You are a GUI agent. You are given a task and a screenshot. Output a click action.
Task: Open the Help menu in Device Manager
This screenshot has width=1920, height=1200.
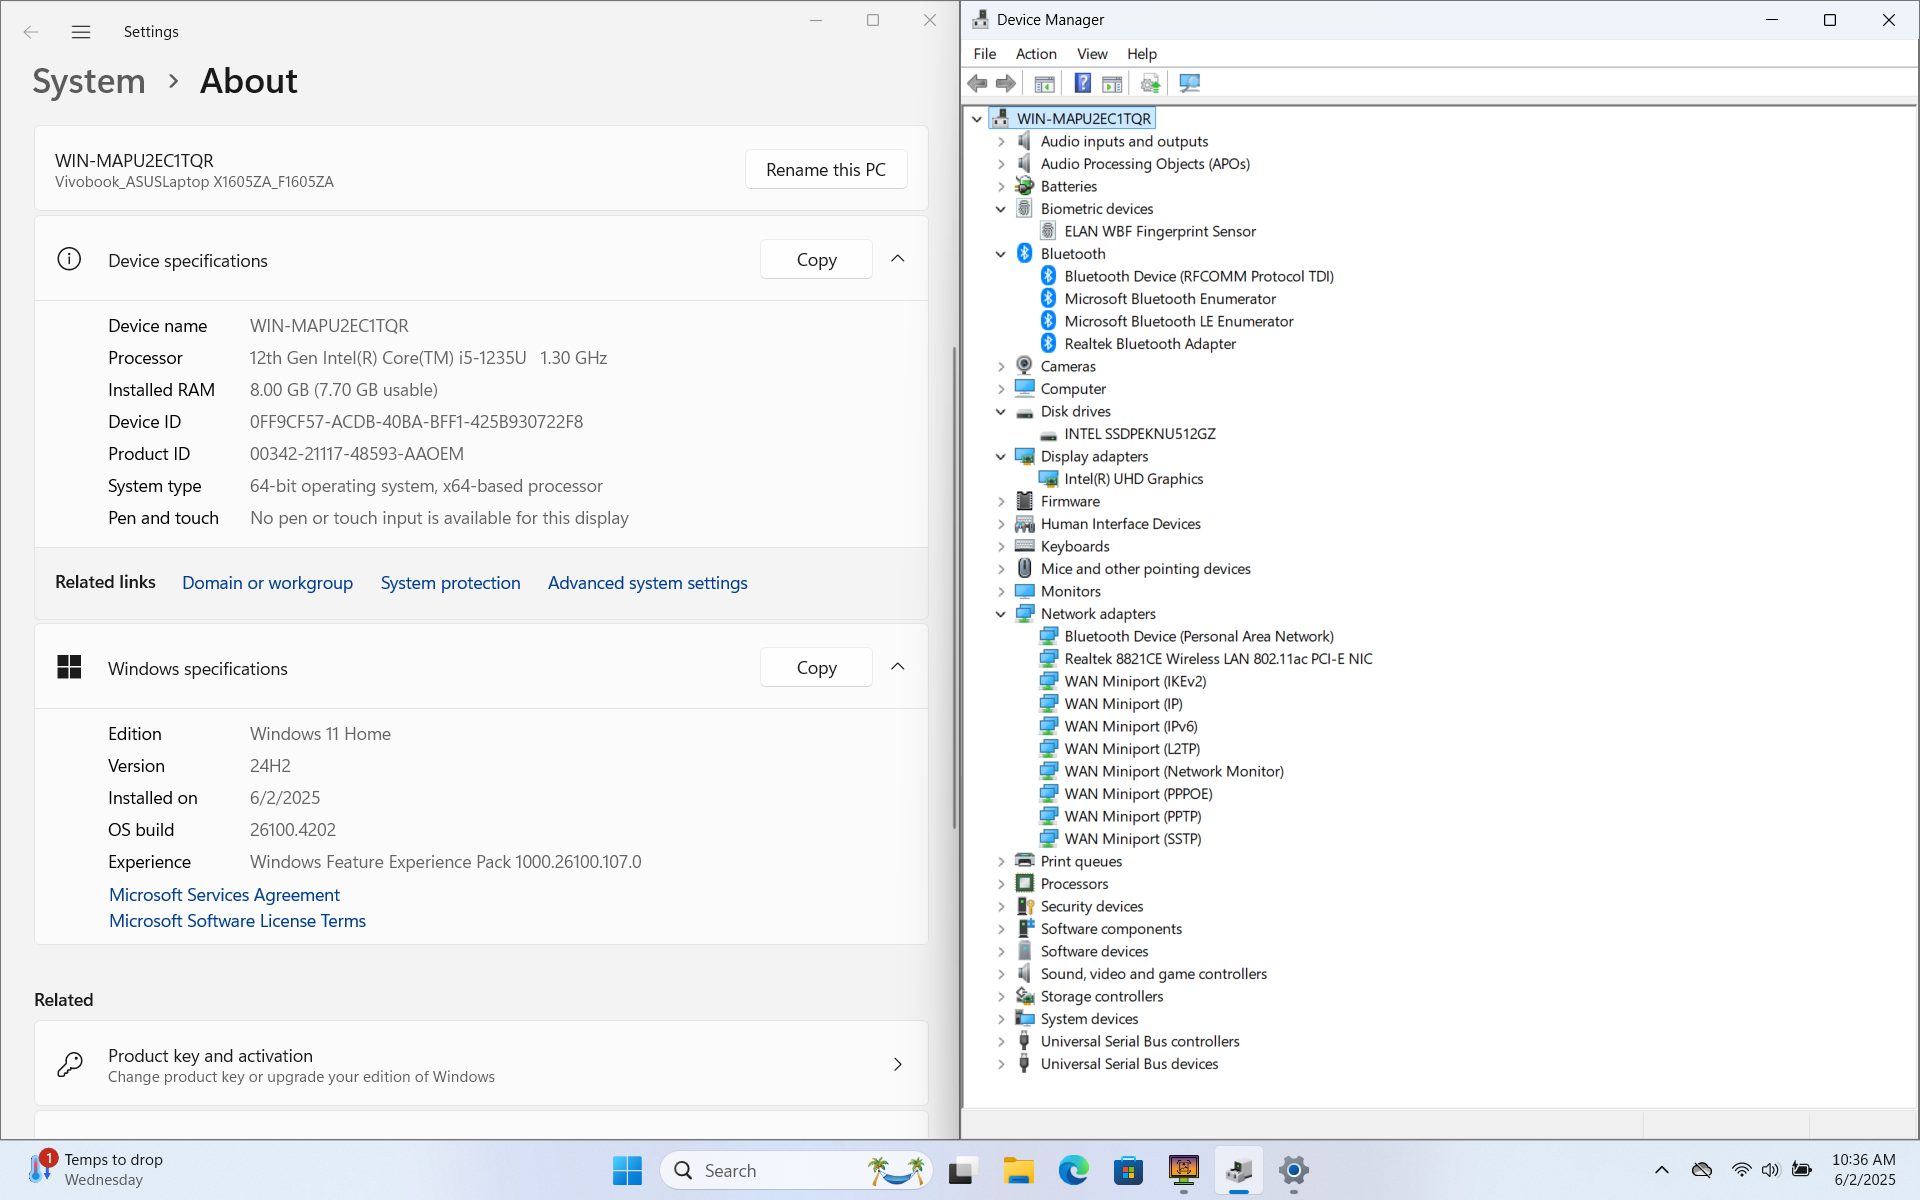pos(1142,54)
